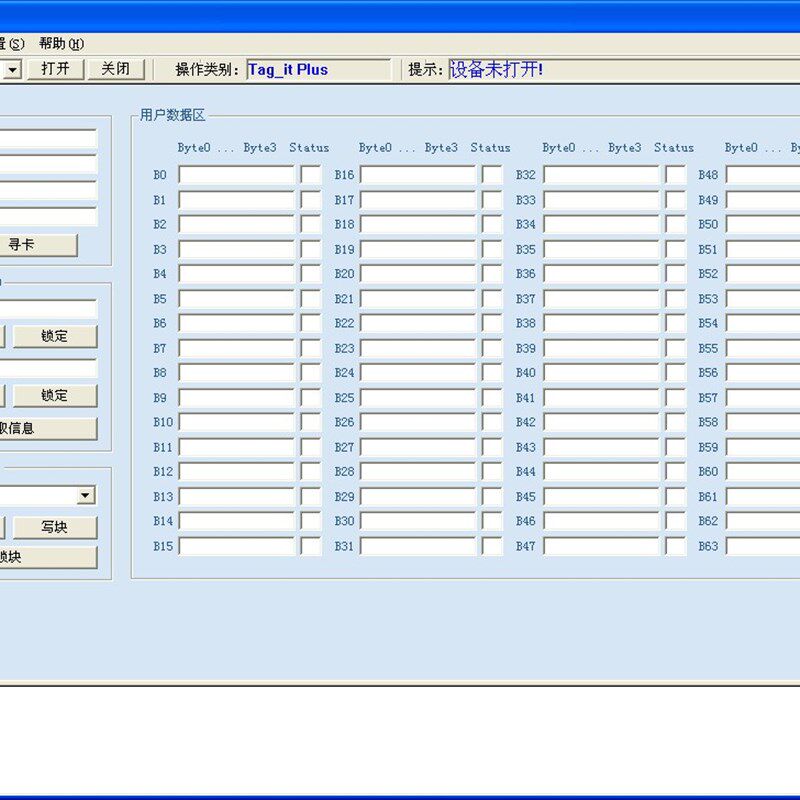Click the B42 data input field
This screenshot has width=800, height=800.
[601, 422]
